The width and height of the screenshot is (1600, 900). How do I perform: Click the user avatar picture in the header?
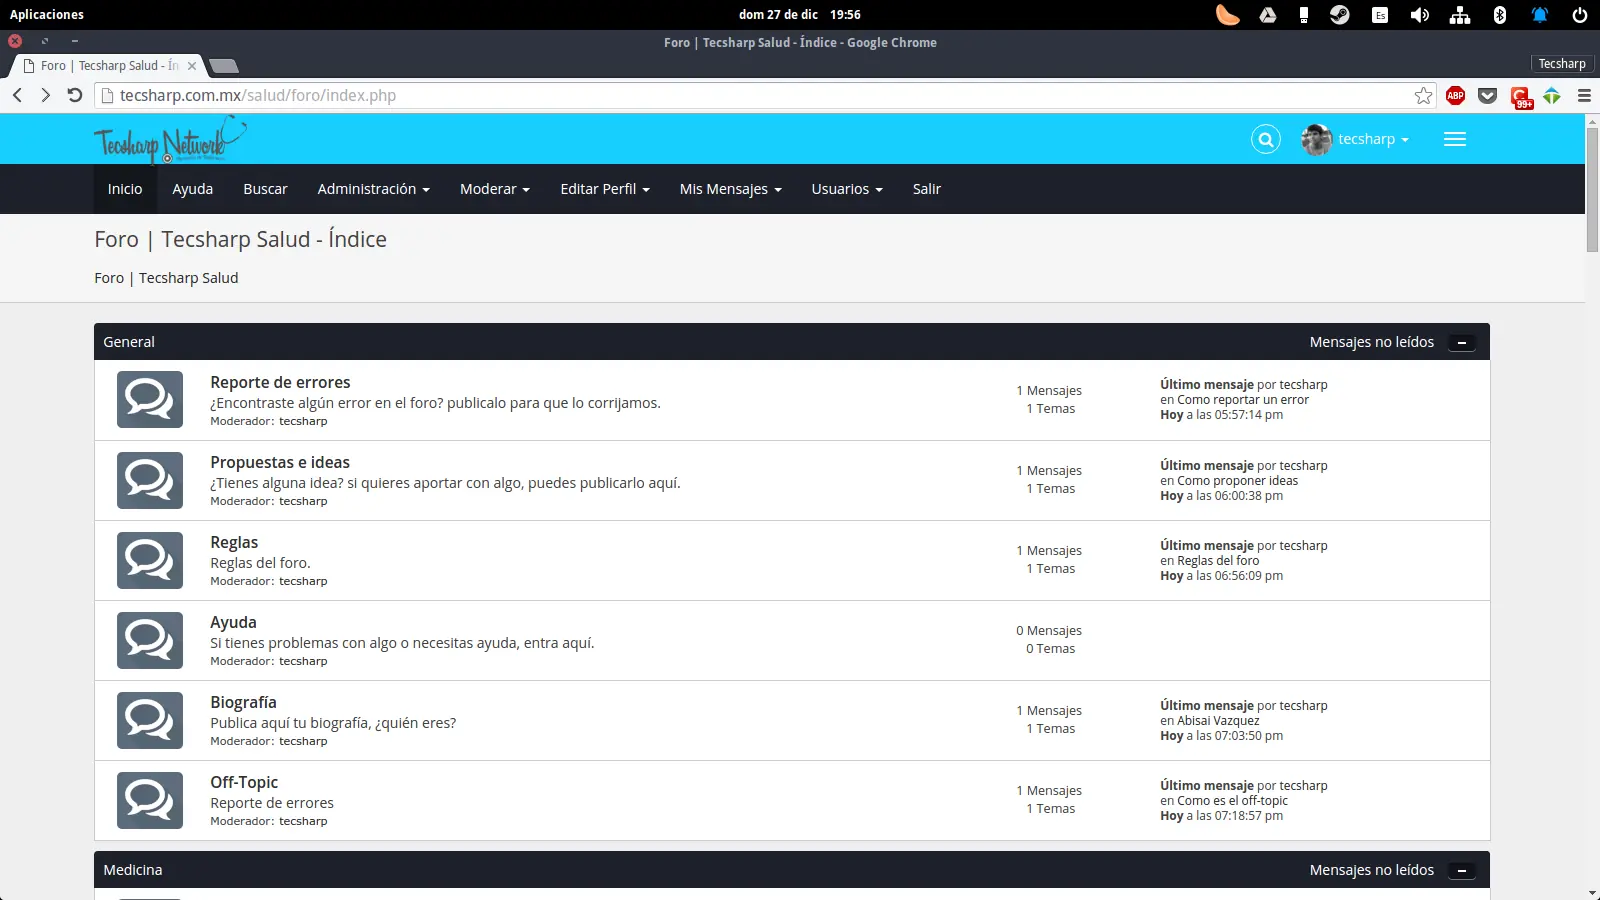coord(1316,139)
